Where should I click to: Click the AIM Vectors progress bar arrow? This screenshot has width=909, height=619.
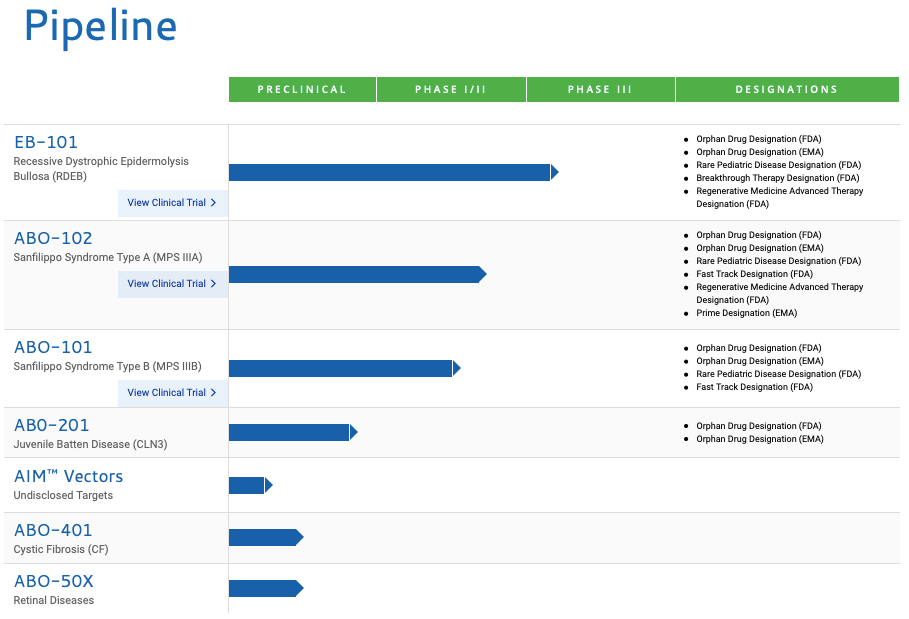(268, 485)
